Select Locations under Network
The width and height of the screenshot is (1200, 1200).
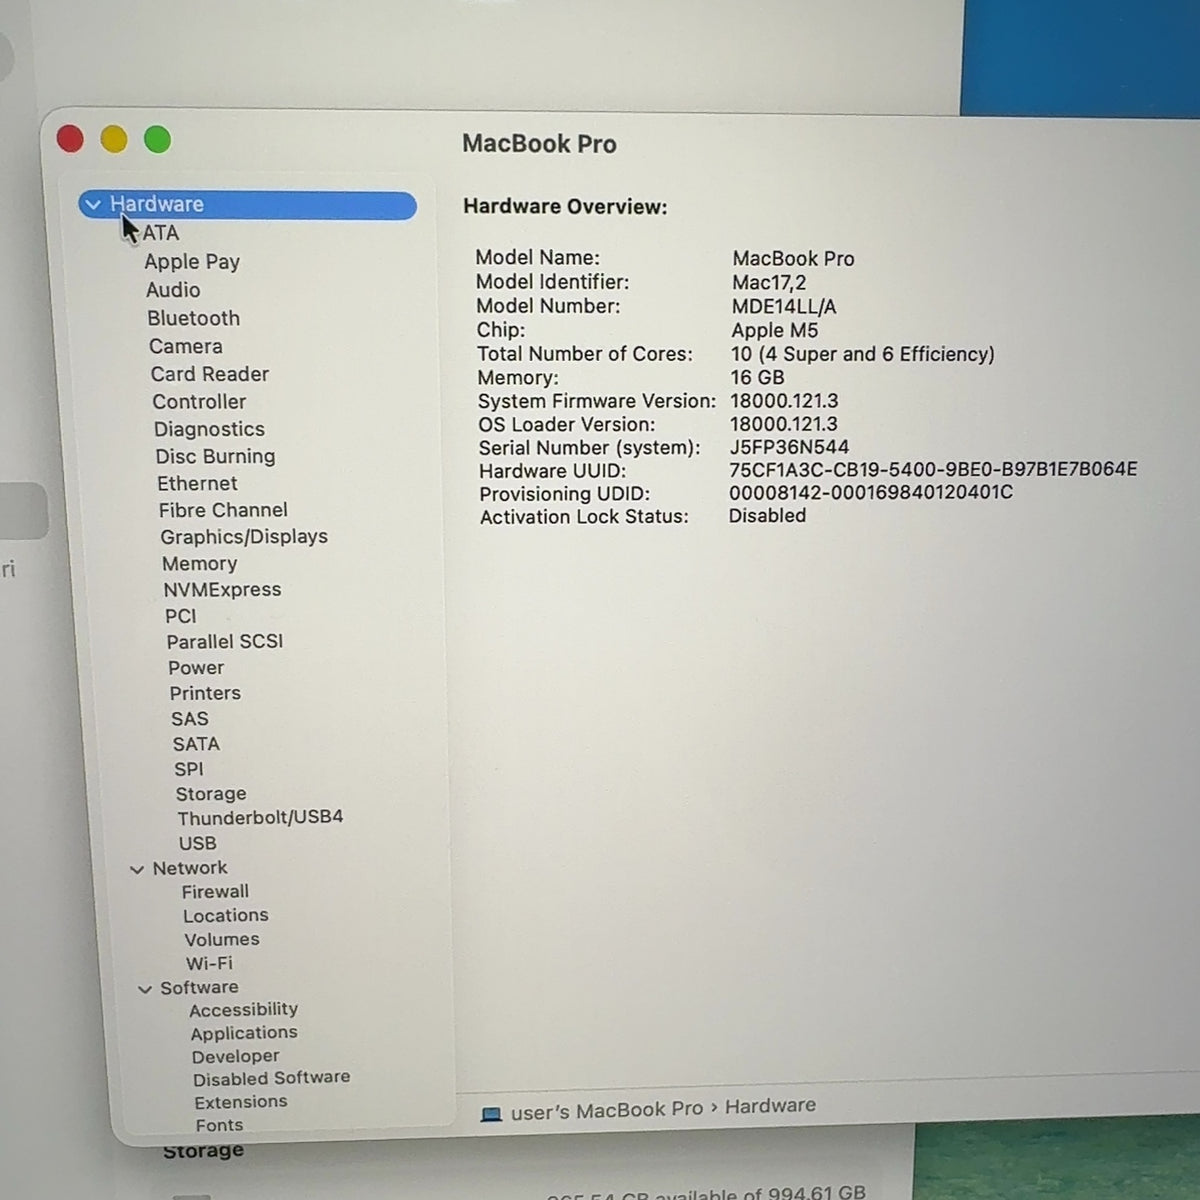point(226,916)
